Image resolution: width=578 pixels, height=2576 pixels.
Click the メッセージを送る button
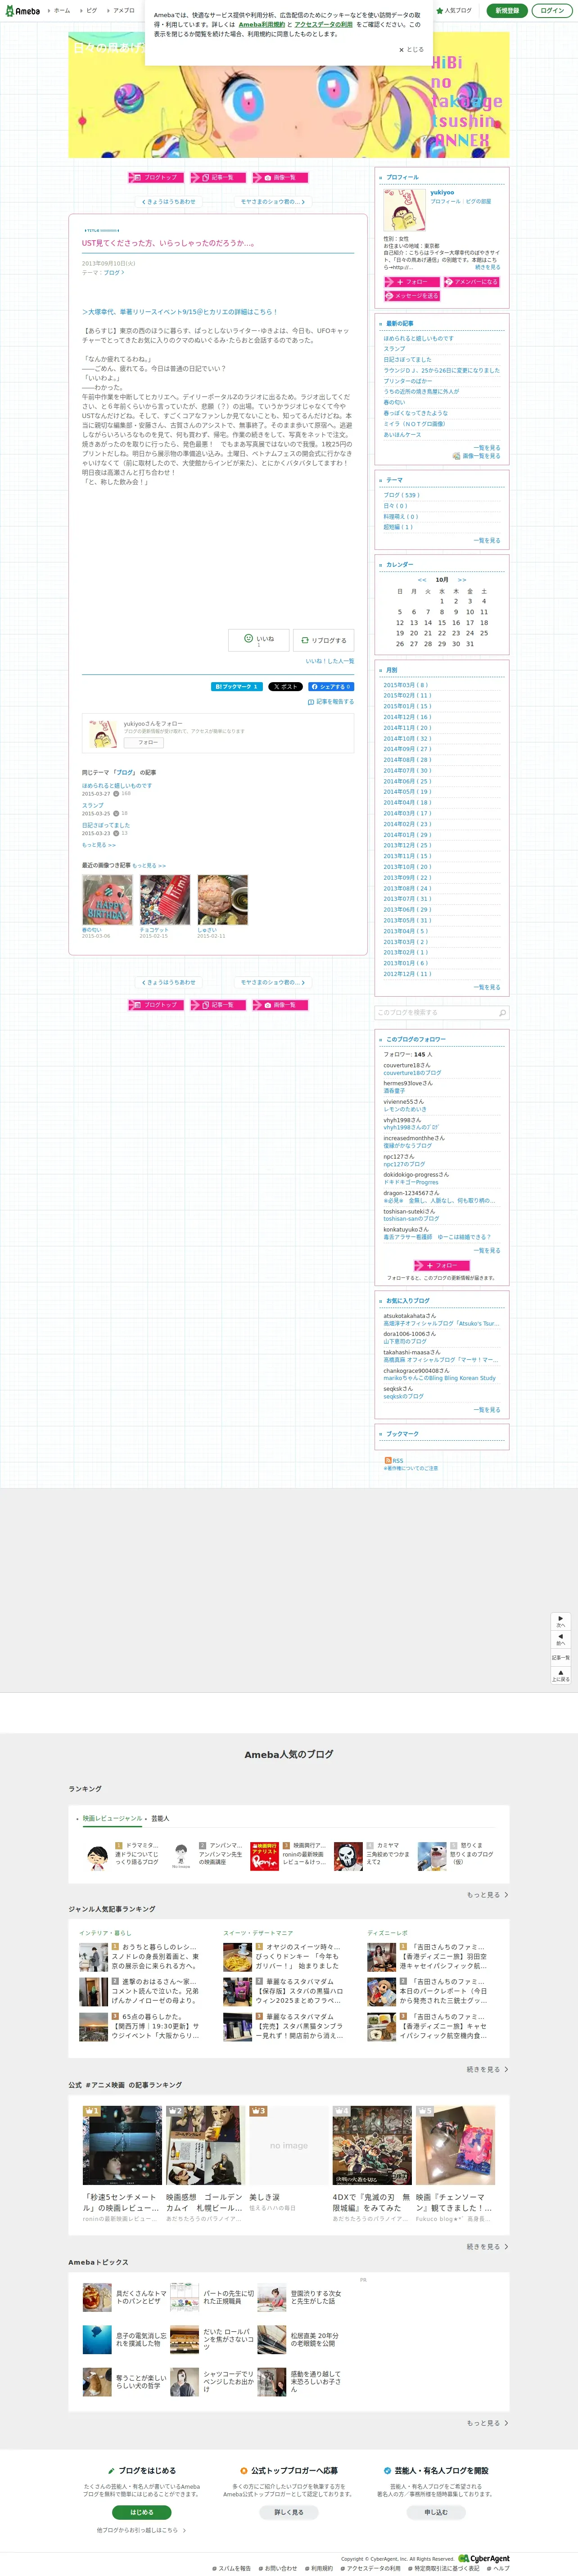tap(411, 296)
